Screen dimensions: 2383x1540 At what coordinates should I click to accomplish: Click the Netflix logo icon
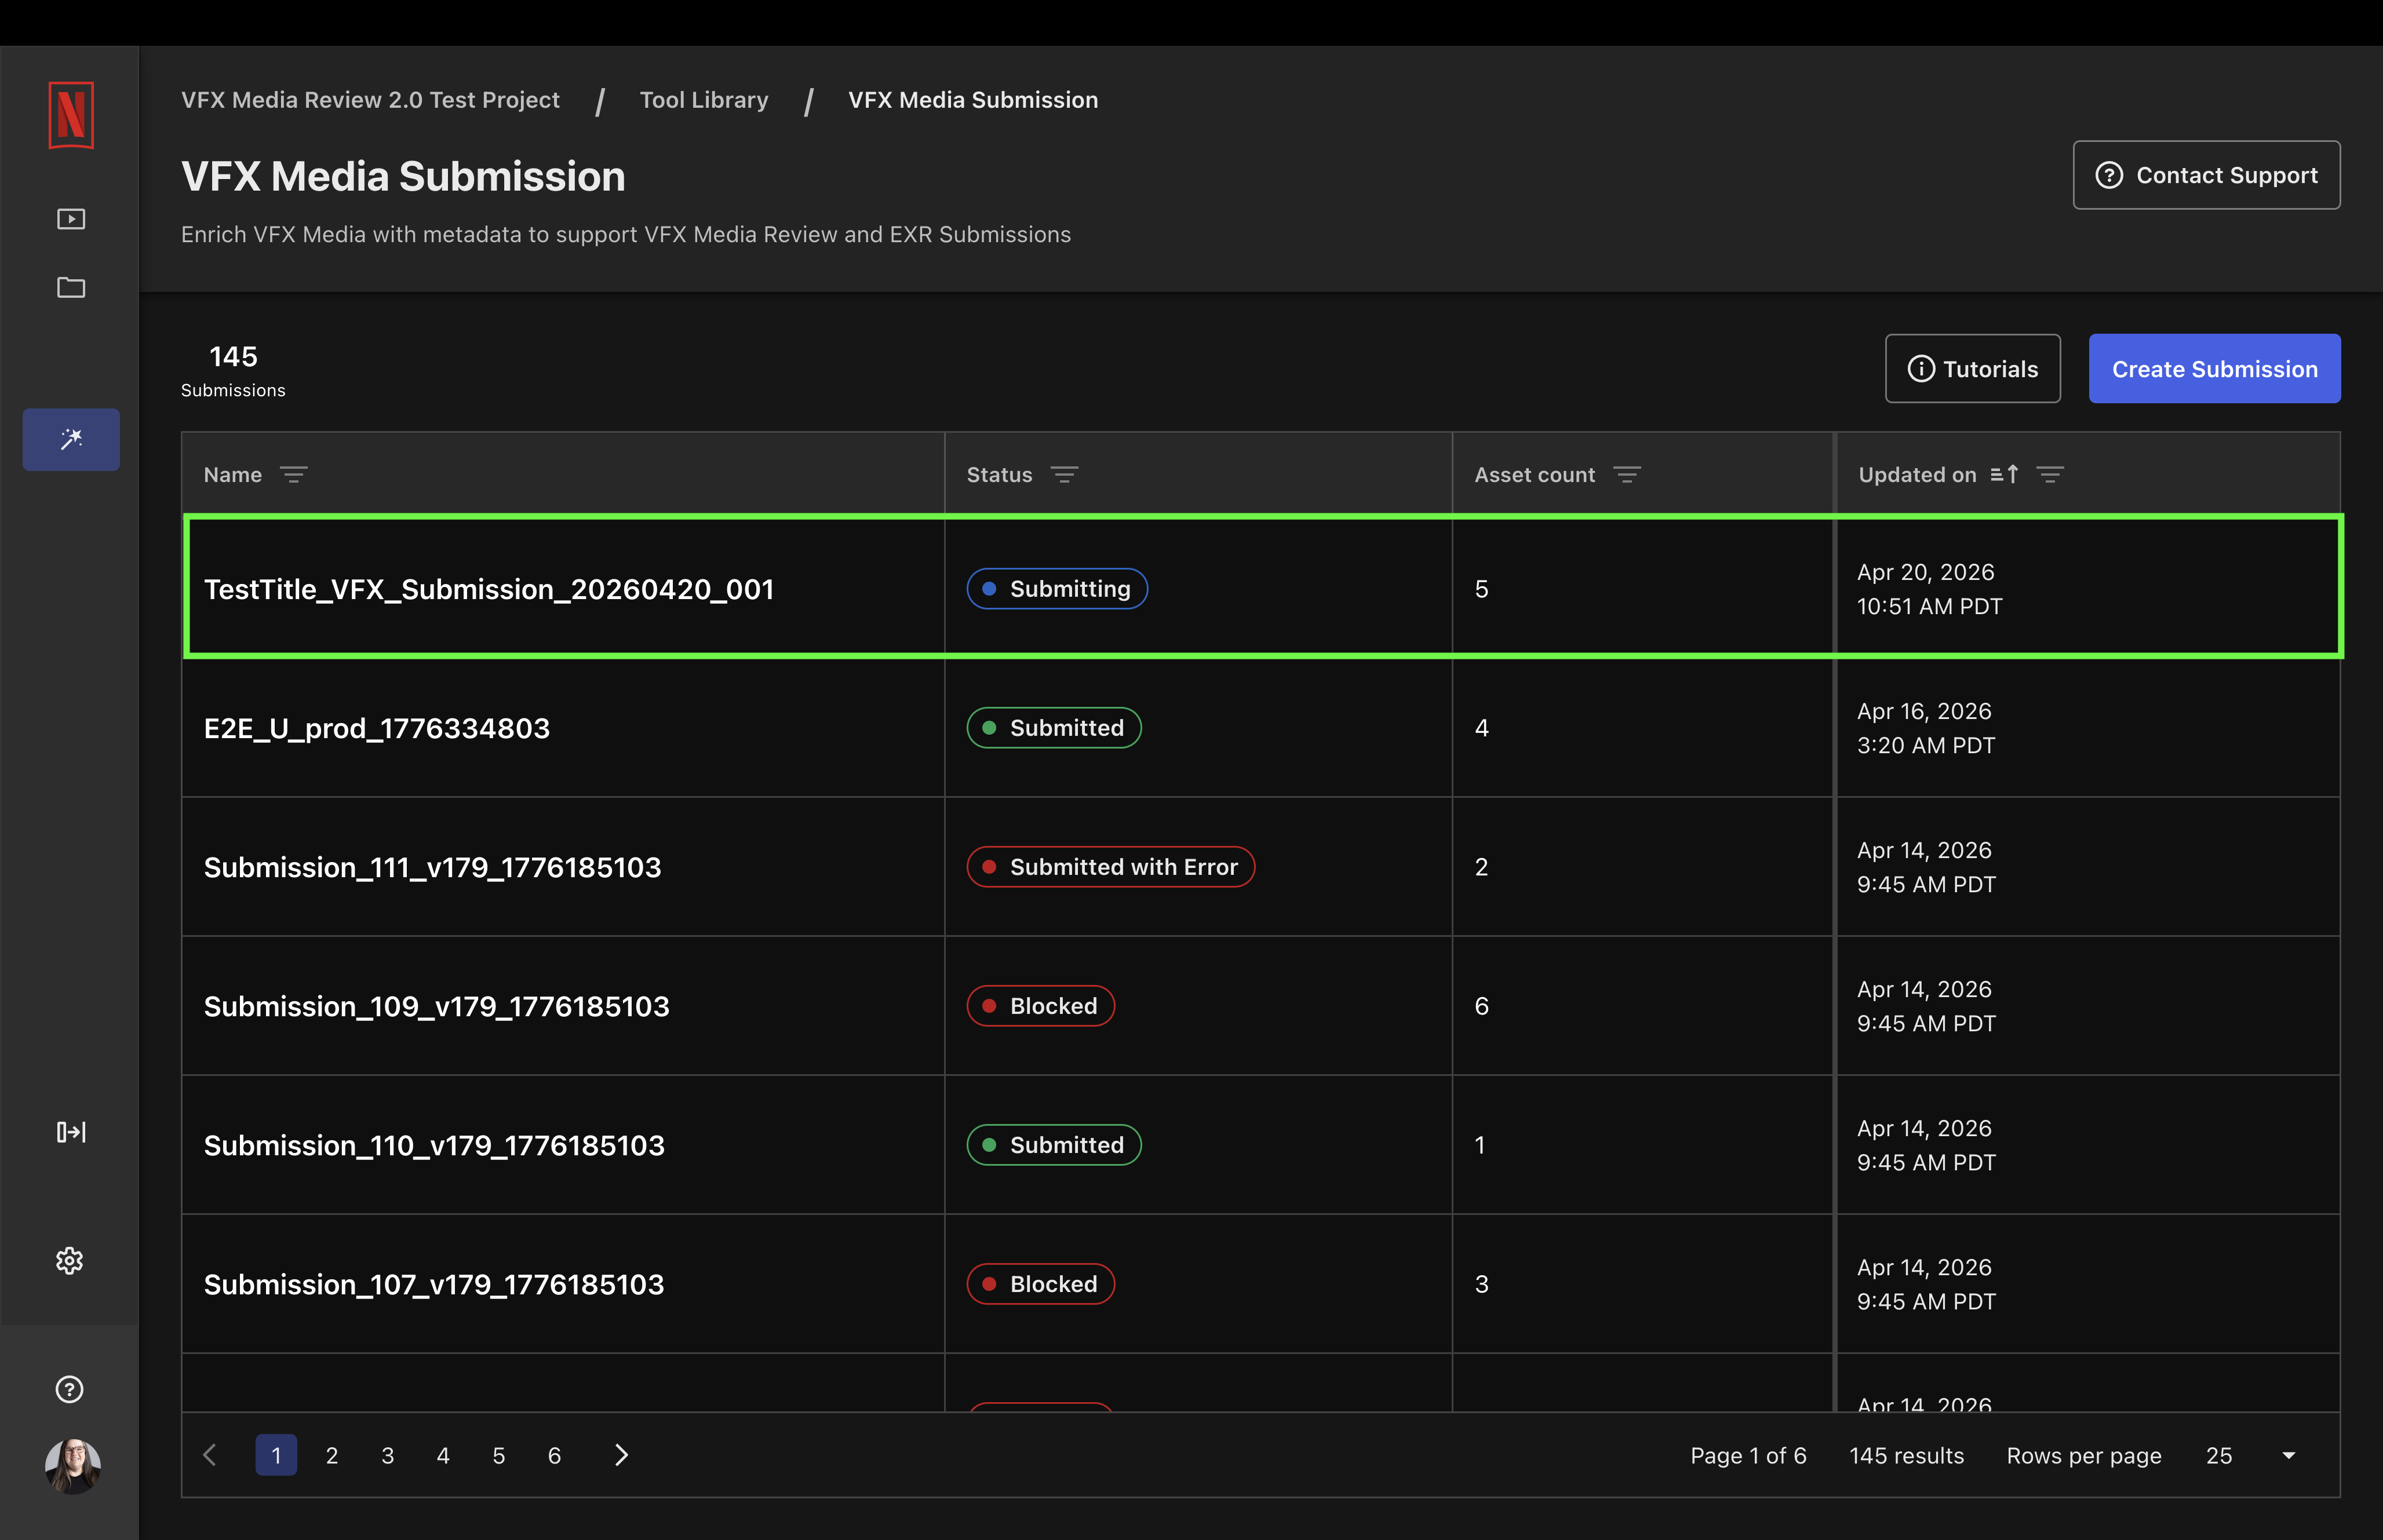[x=71, y=115]
